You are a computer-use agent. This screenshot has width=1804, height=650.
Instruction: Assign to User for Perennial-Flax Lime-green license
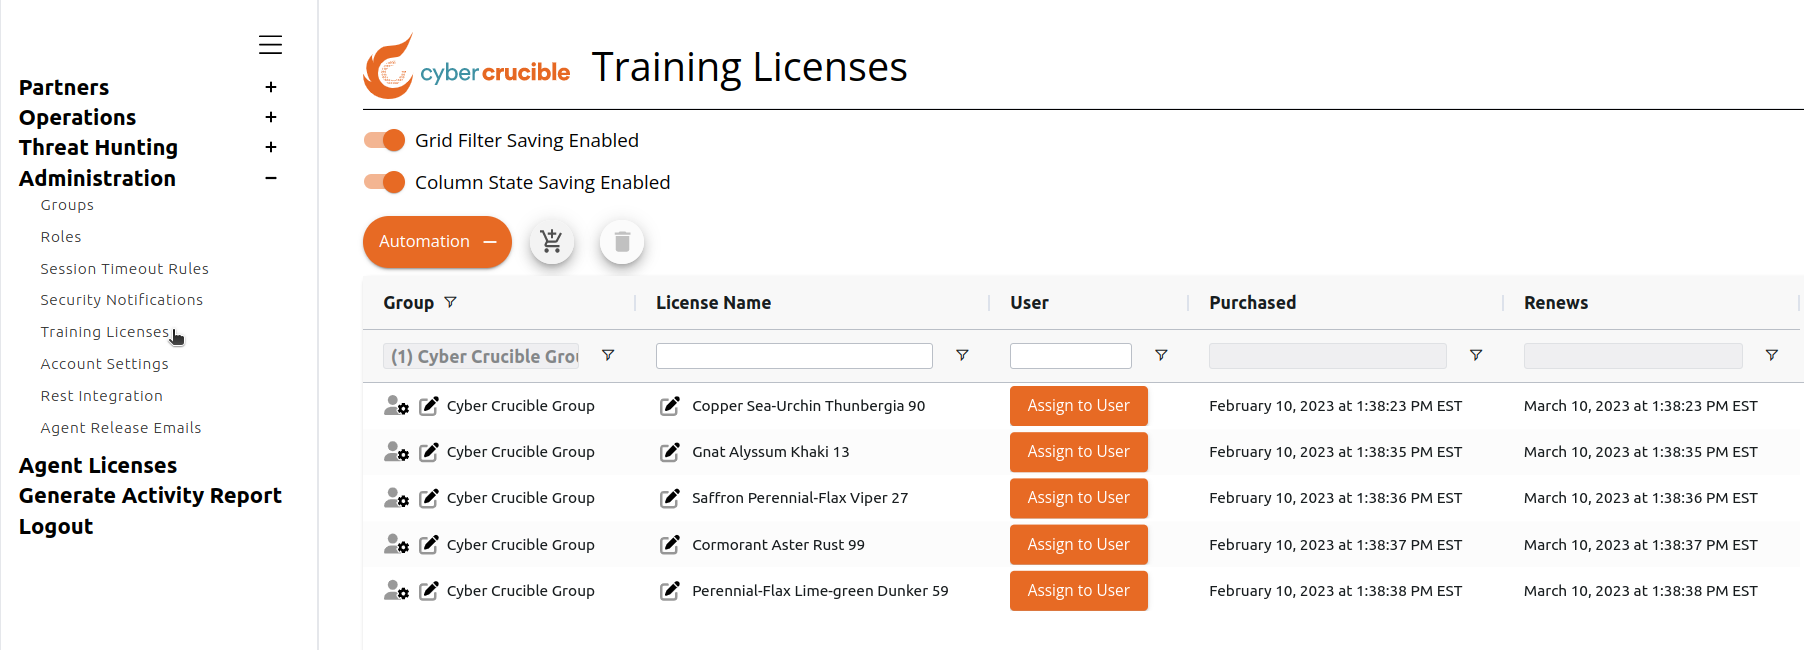point(1079,591)
